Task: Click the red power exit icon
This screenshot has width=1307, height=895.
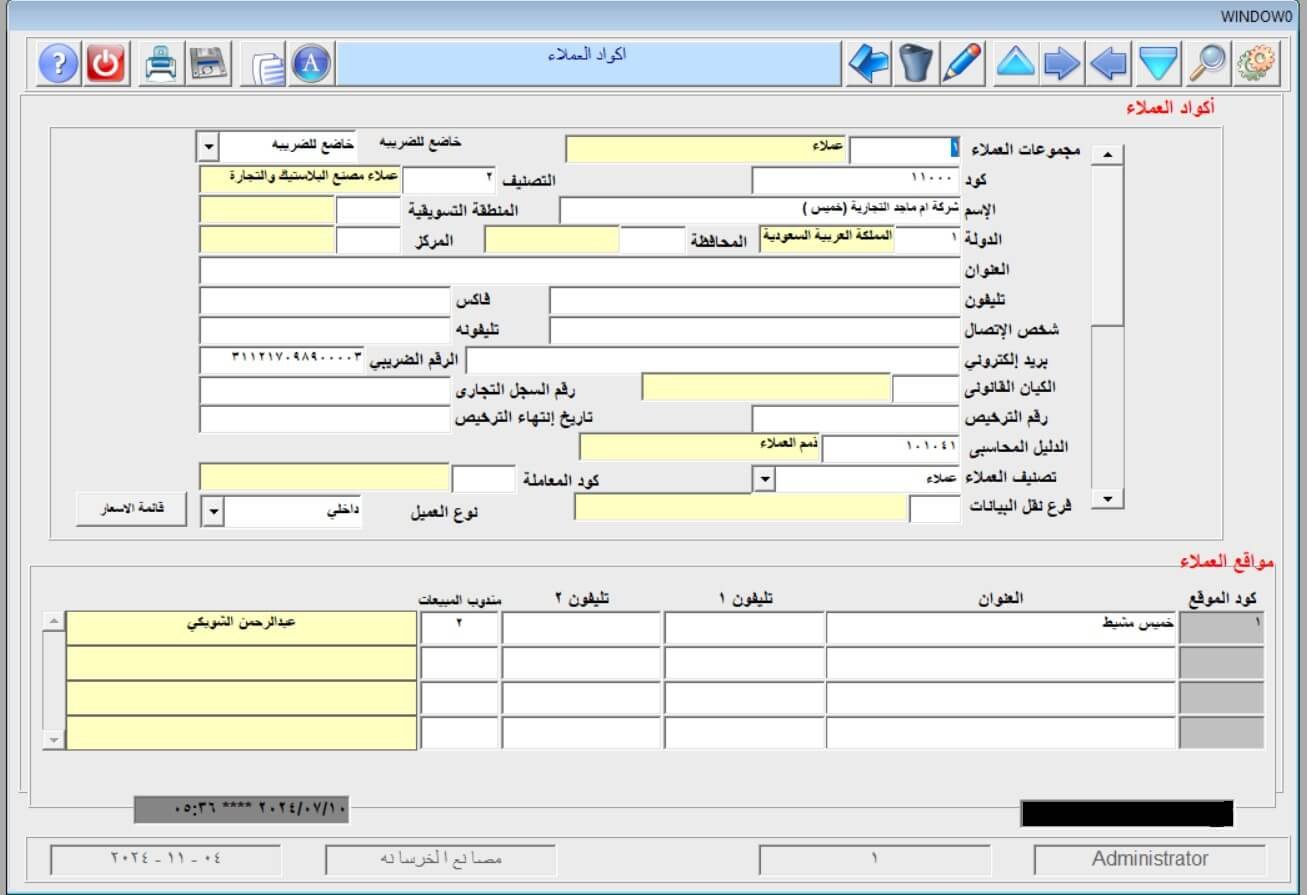Action: pyautogui.click(x=106, y=64)
